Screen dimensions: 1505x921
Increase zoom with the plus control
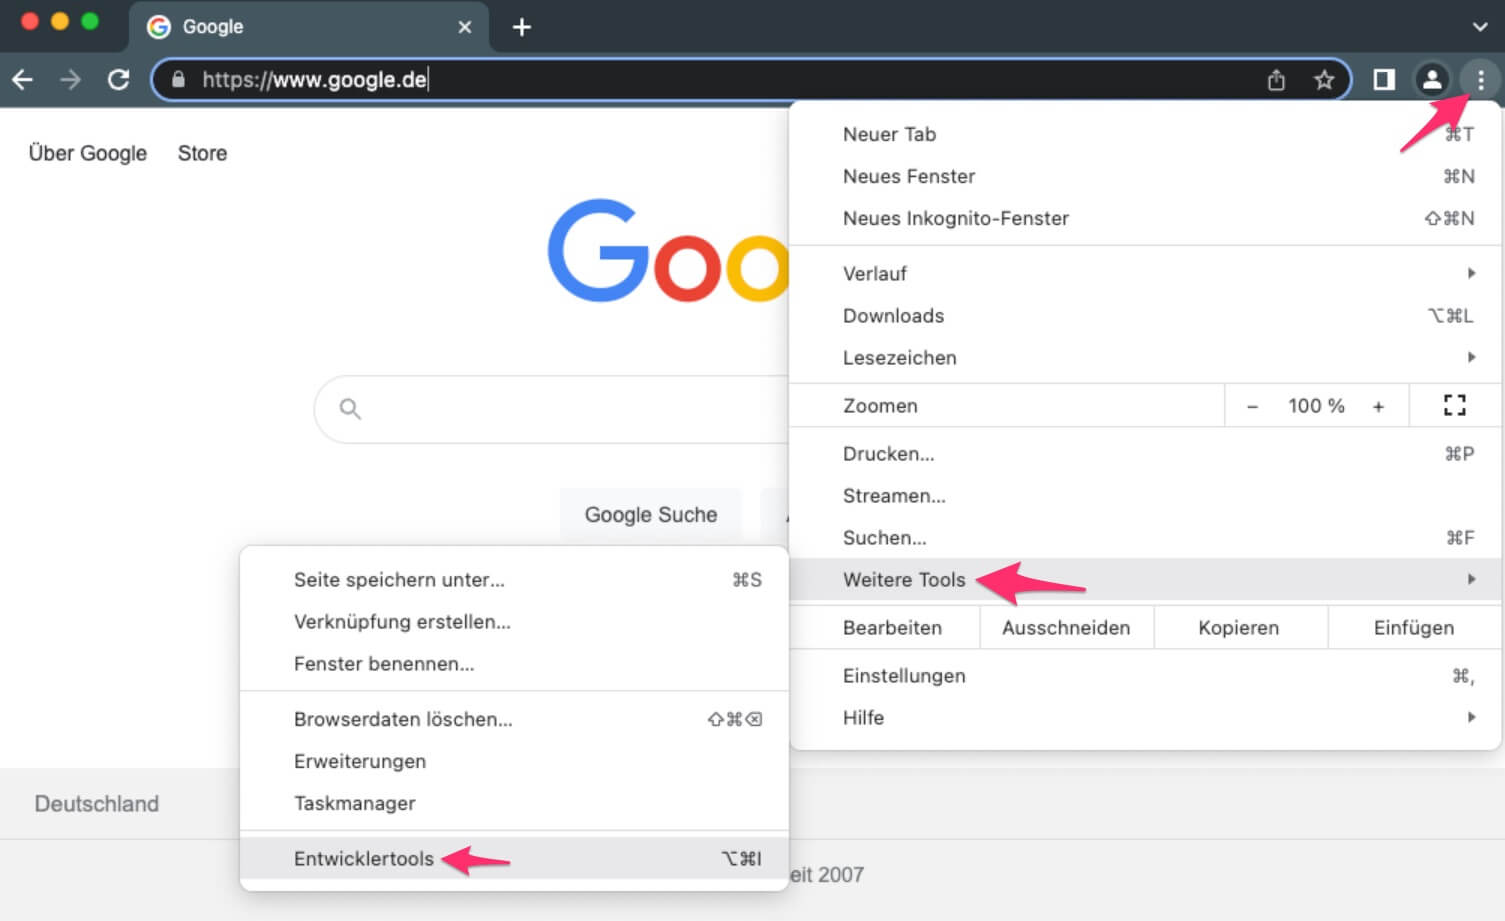tap(1378, 405)
